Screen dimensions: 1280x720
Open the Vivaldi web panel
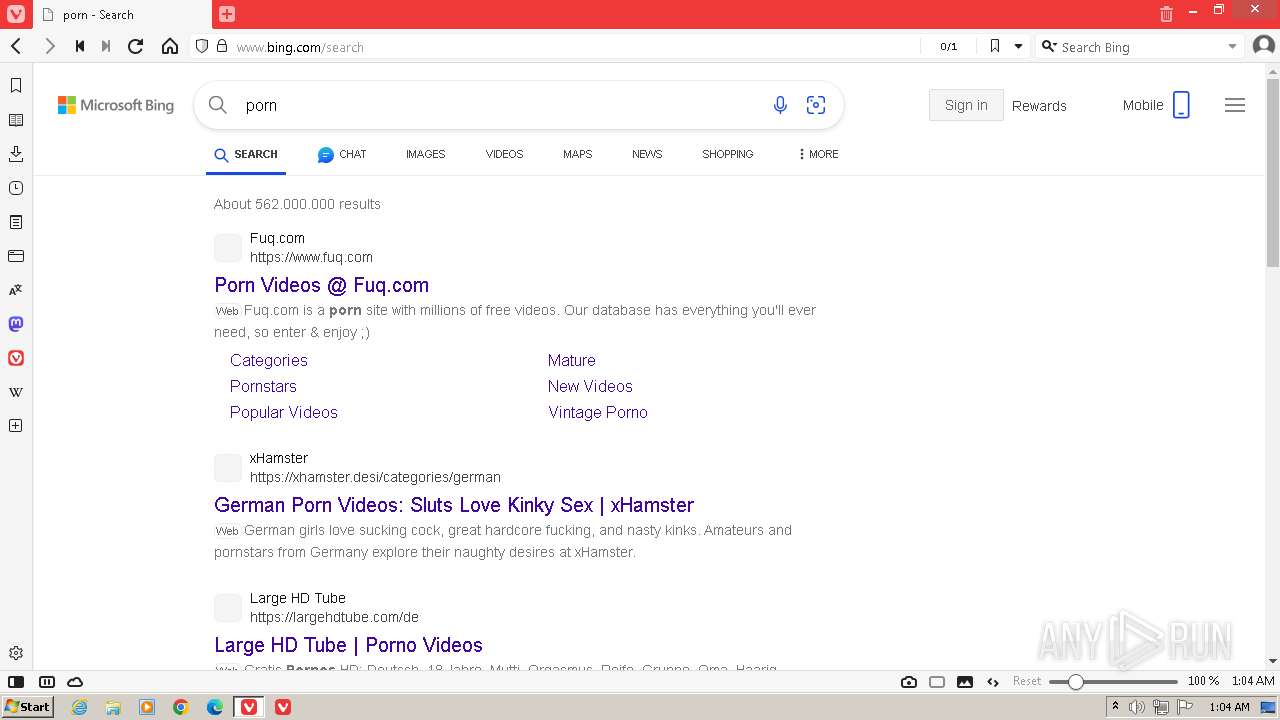(x=16, y=358)
